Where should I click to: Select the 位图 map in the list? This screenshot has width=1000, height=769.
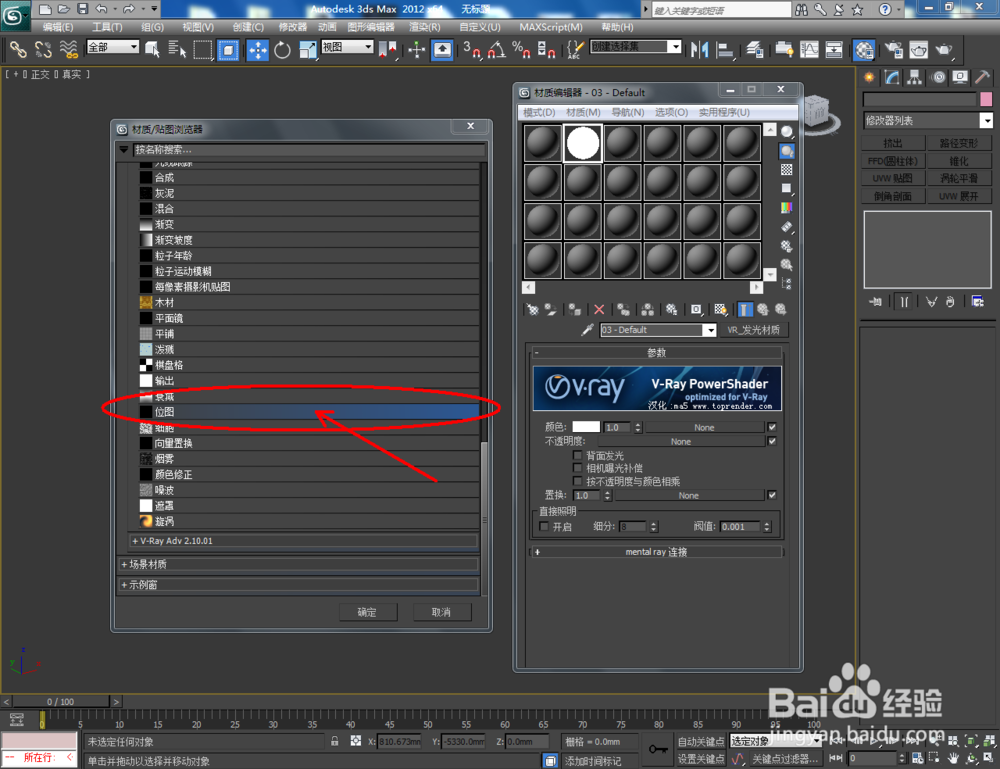[309, 412]
